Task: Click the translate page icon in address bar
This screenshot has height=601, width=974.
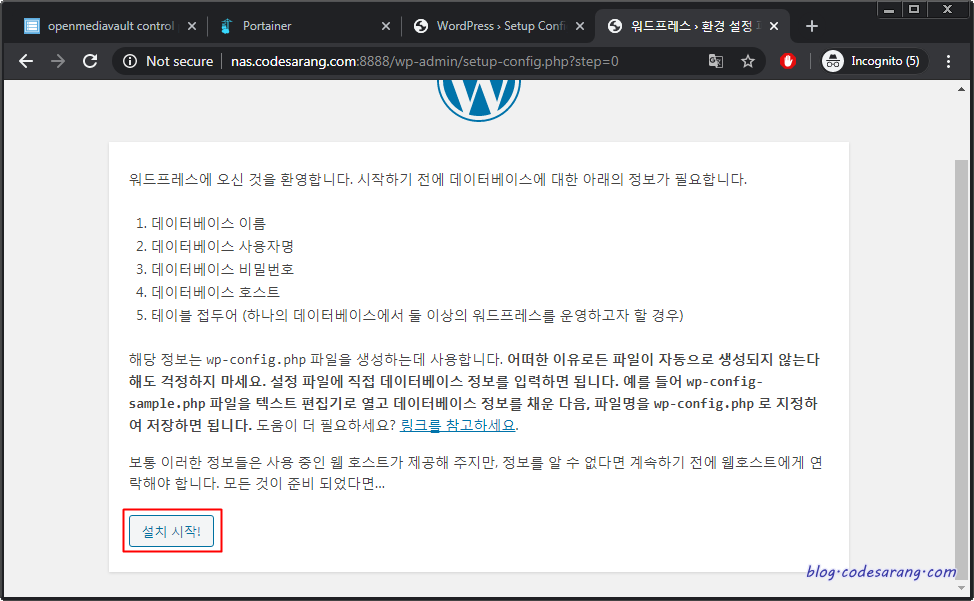Action: tap(716, 61)
